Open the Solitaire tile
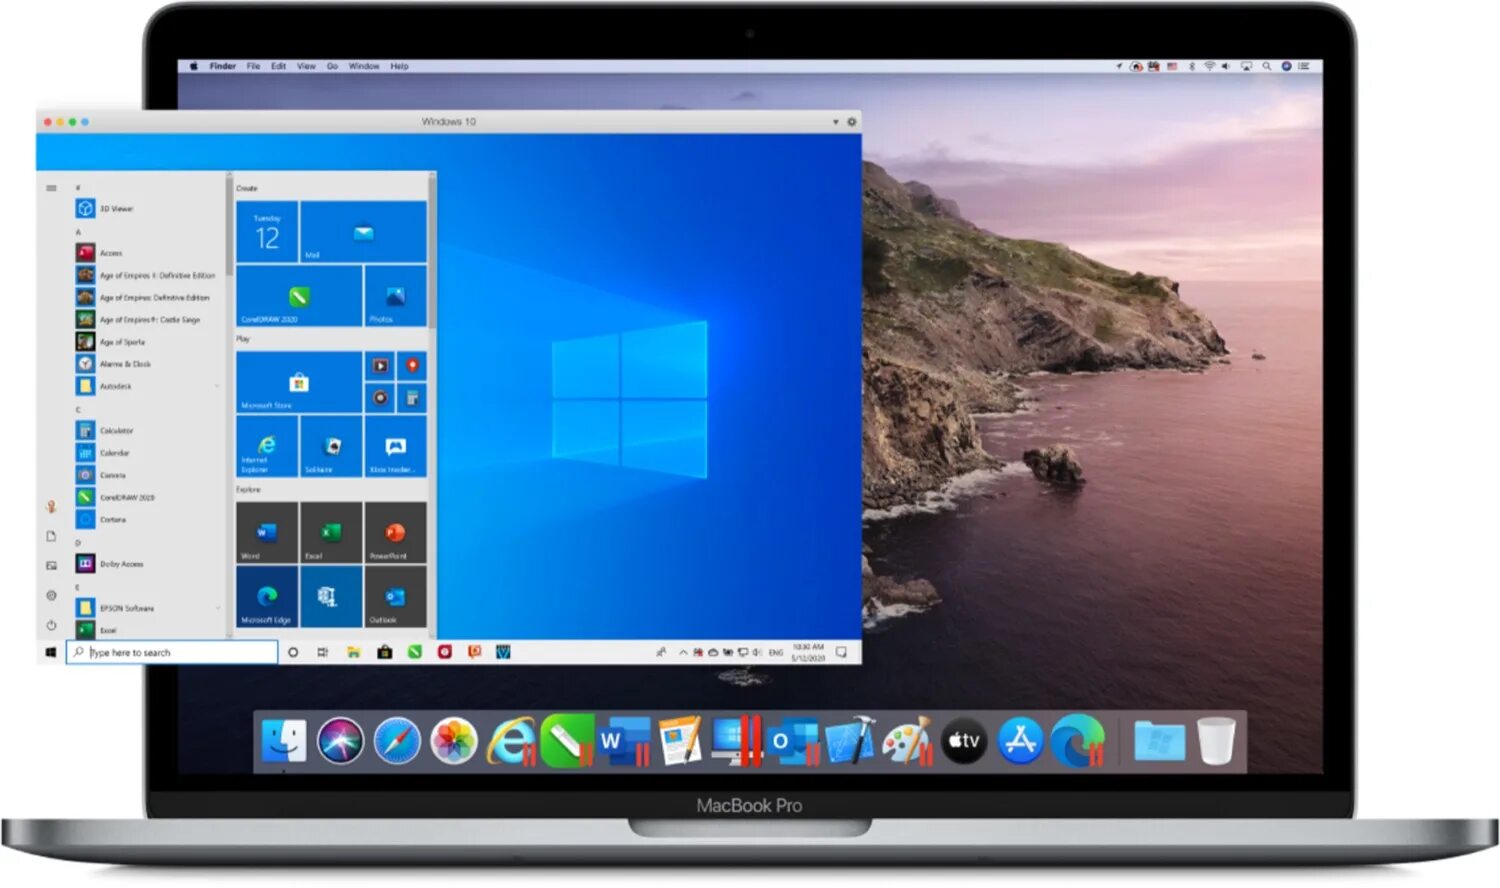1500x888 pixels. (x=331, y=446)
